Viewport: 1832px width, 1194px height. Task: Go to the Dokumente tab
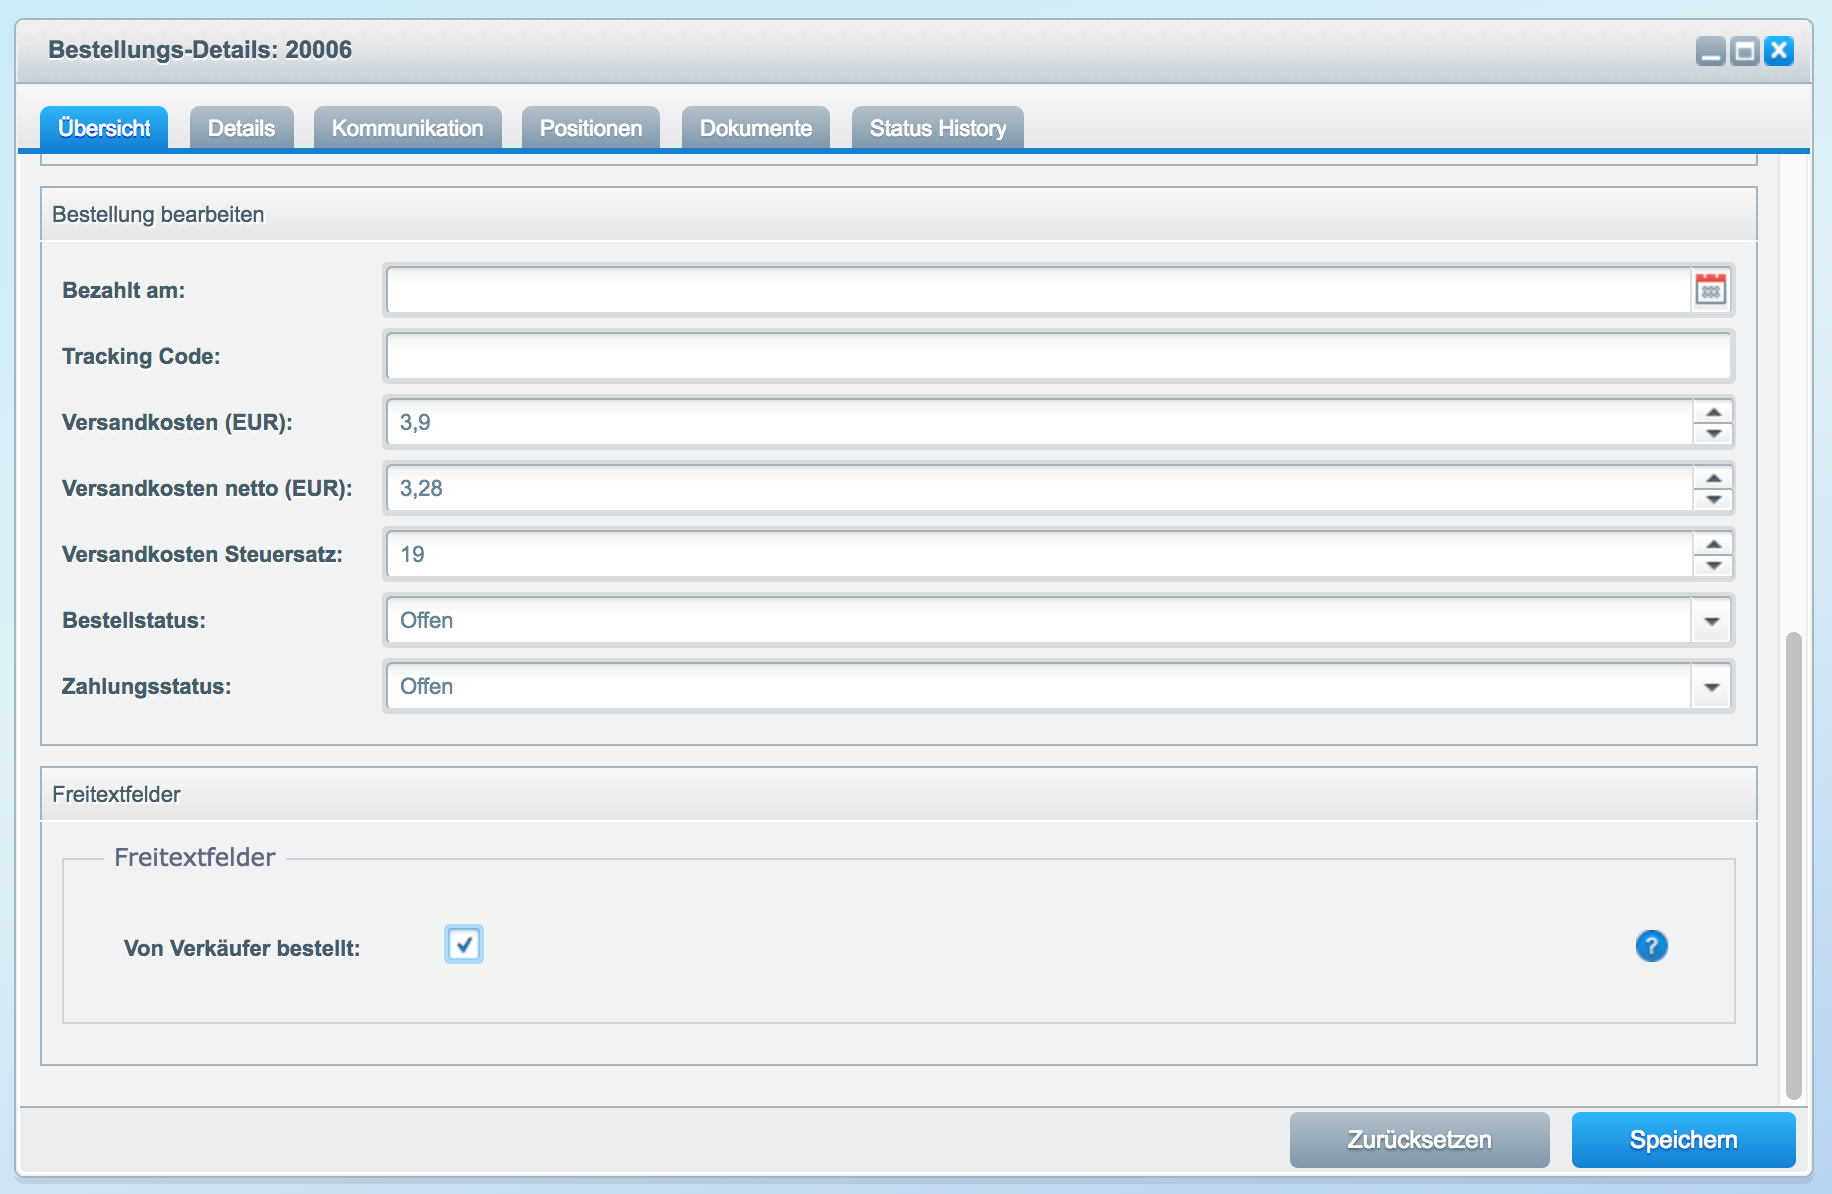click(756, 128)
